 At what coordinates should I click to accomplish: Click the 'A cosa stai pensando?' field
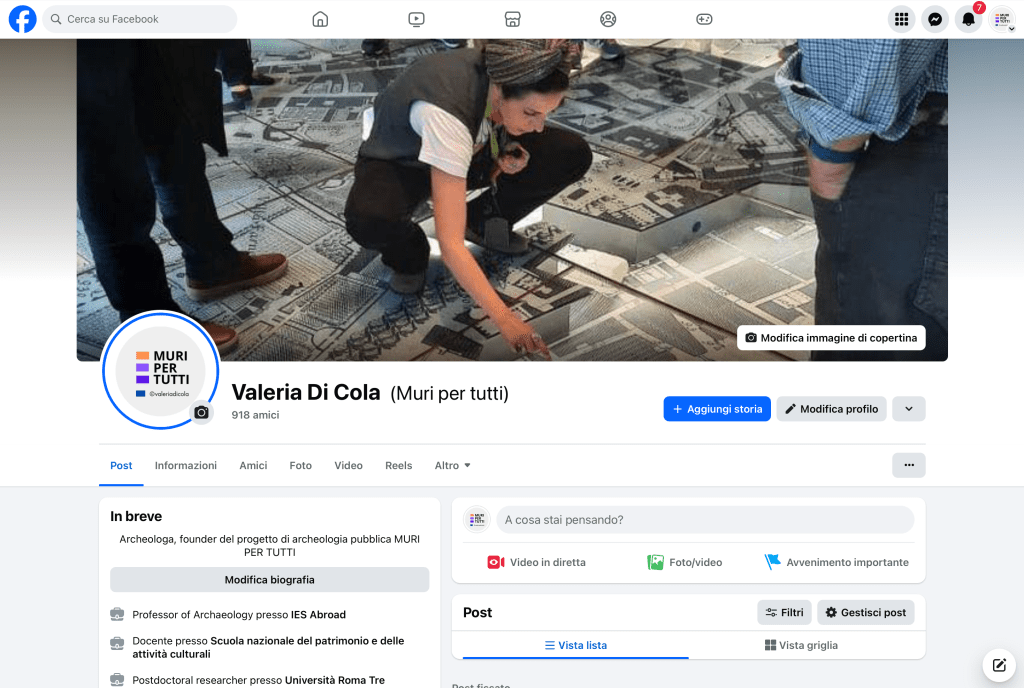point(704,520)
